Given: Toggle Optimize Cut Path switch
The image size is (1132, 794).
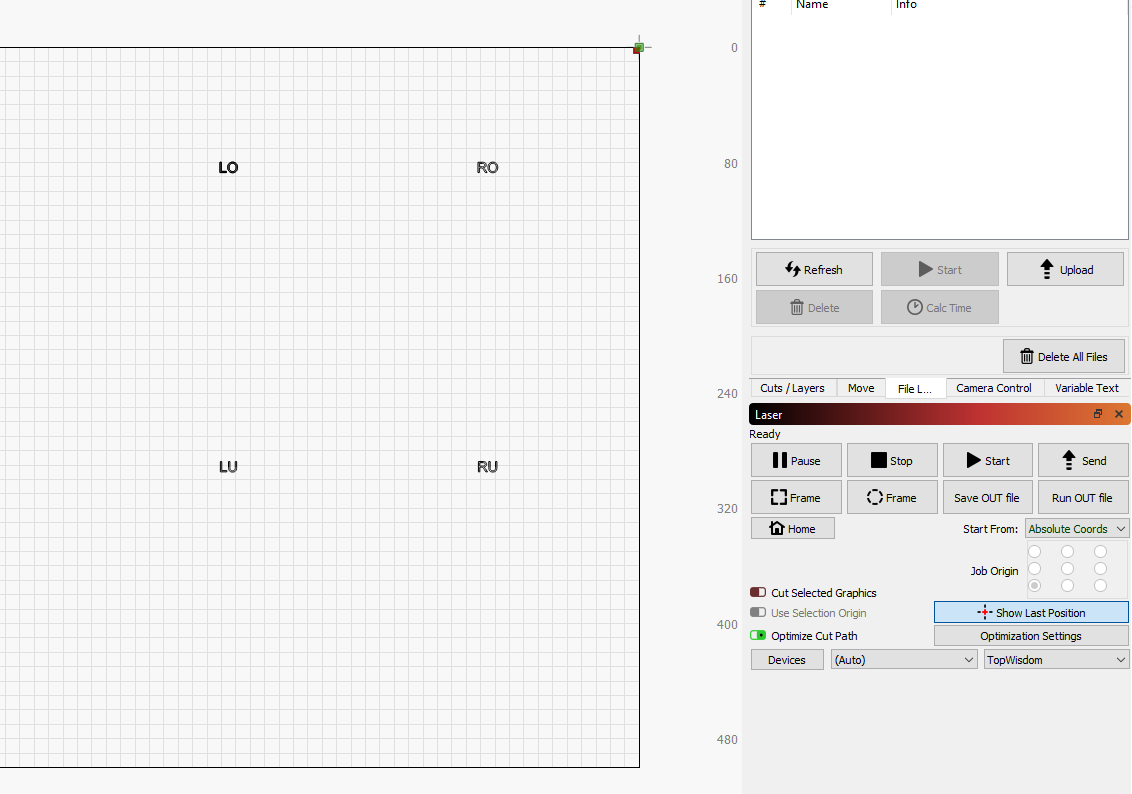Looking at the screenshot, I should pos(758,636).
